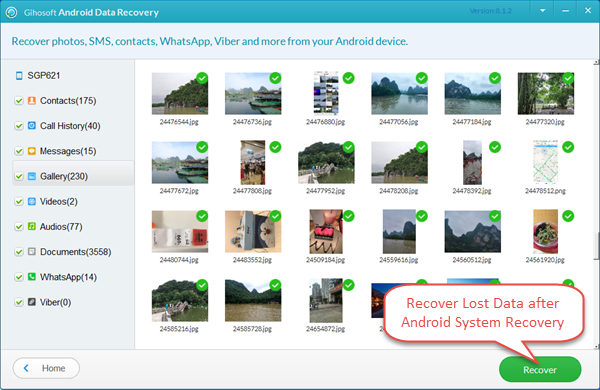
Task: Click the Contacts category icon
Action: (x=32, y=101)
